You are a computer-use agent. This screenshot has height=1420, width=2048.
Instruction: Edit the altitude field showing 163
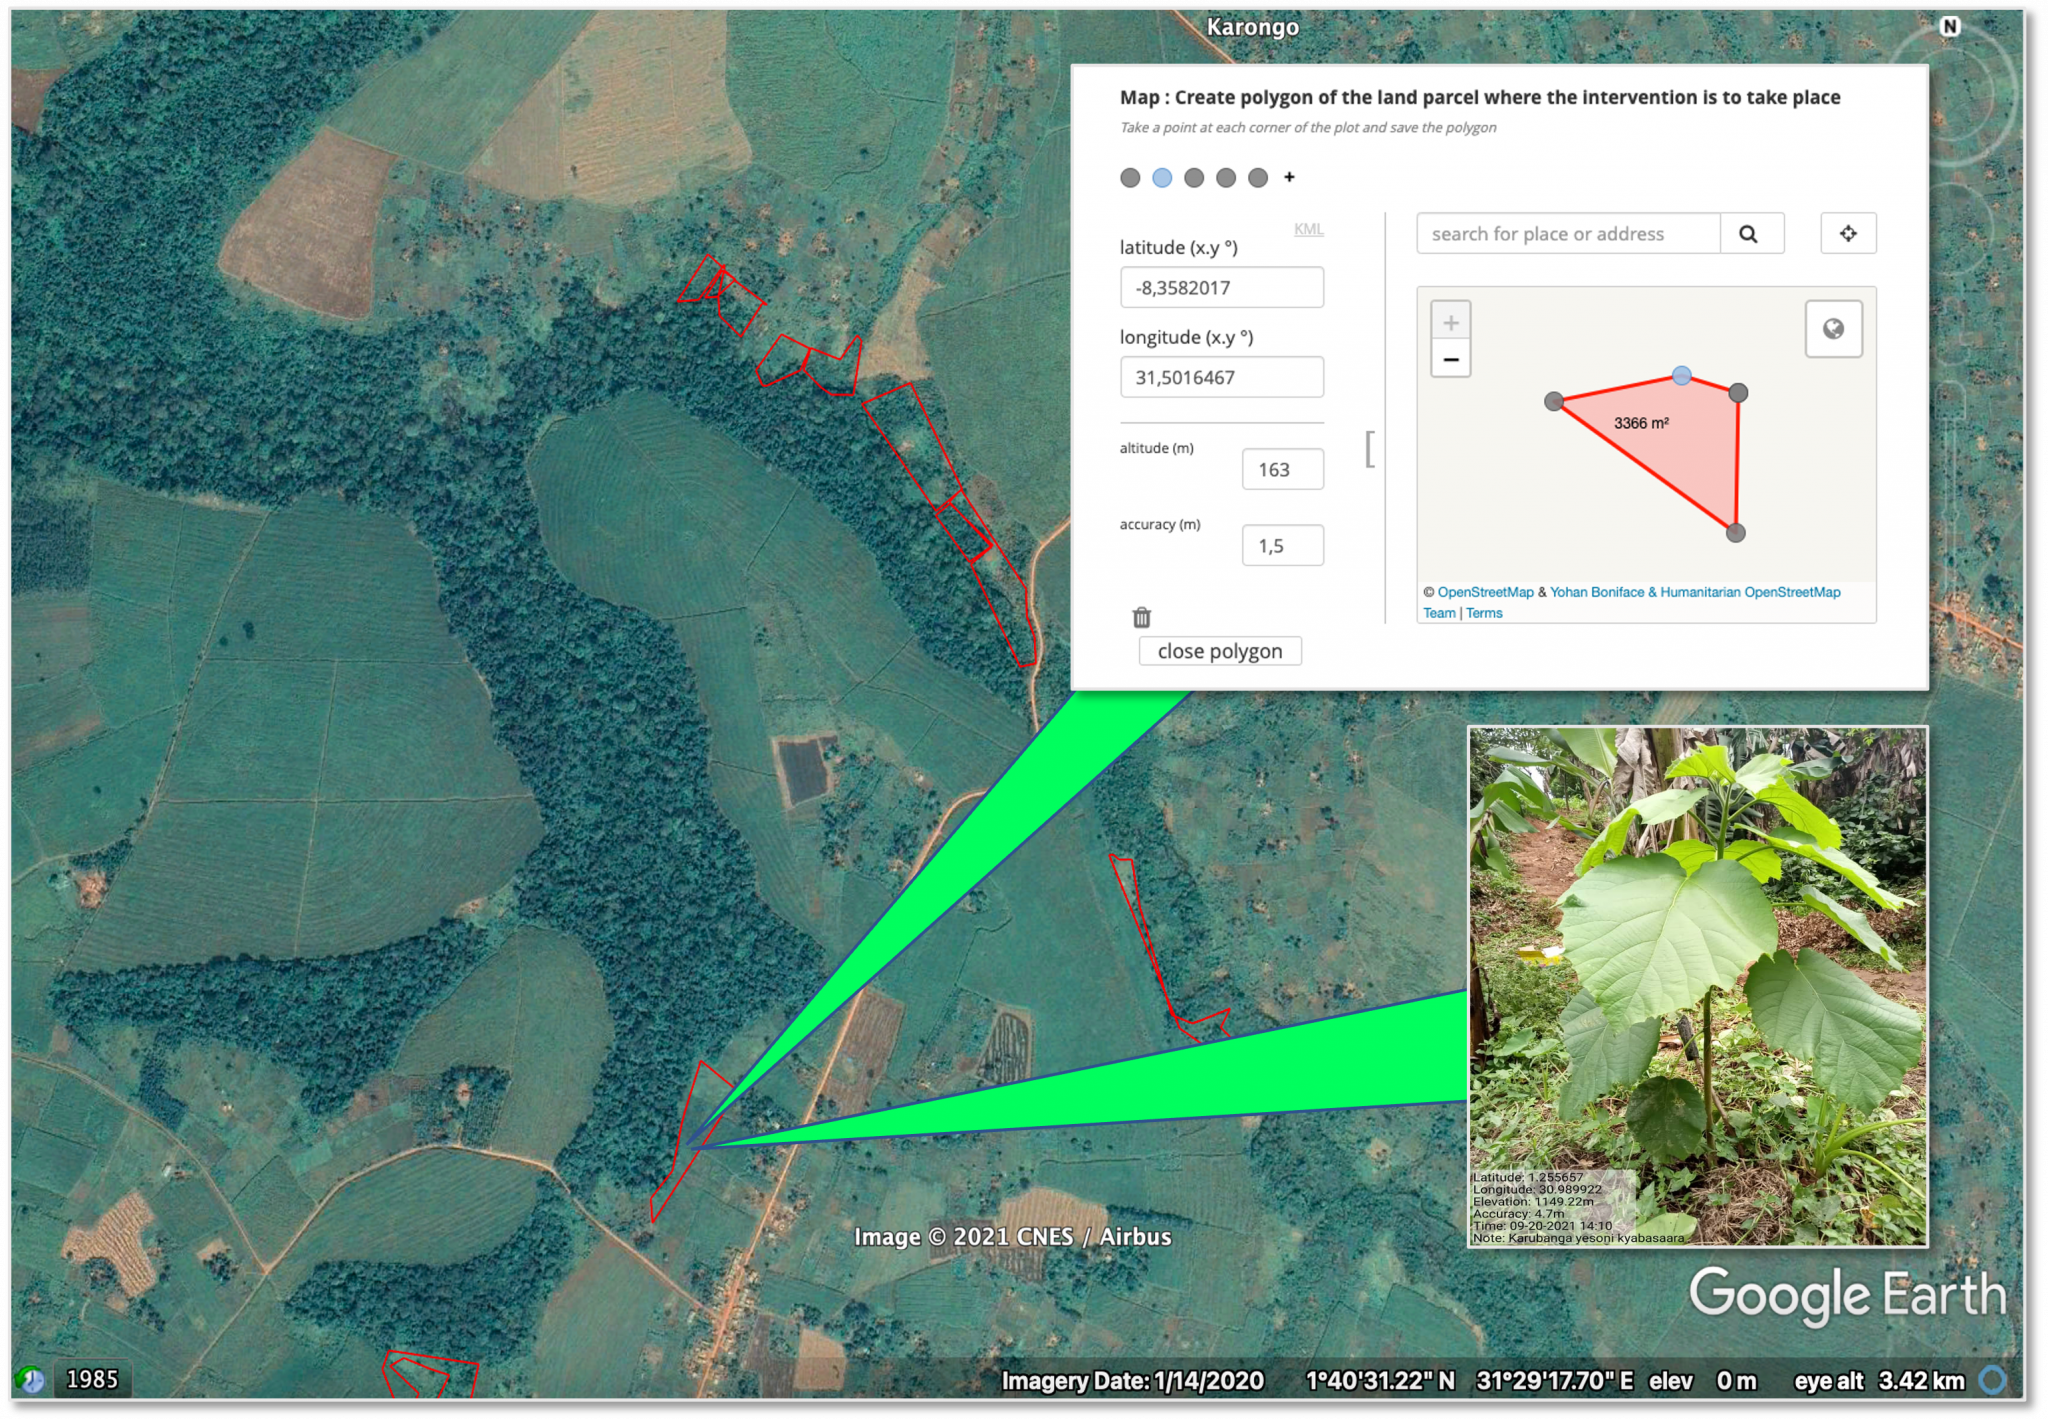(1283, 470)
